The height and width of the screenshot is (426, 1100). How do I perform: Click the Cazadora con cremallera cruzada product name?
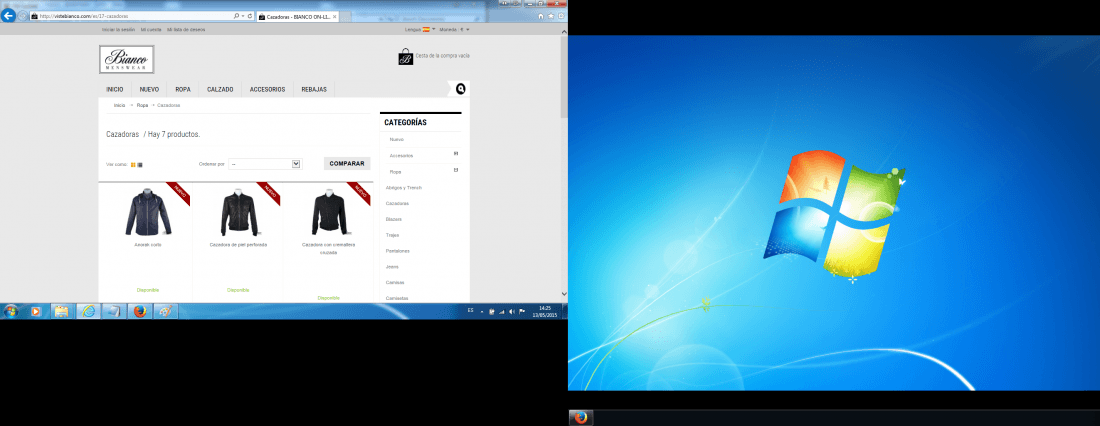coord(328,248)
